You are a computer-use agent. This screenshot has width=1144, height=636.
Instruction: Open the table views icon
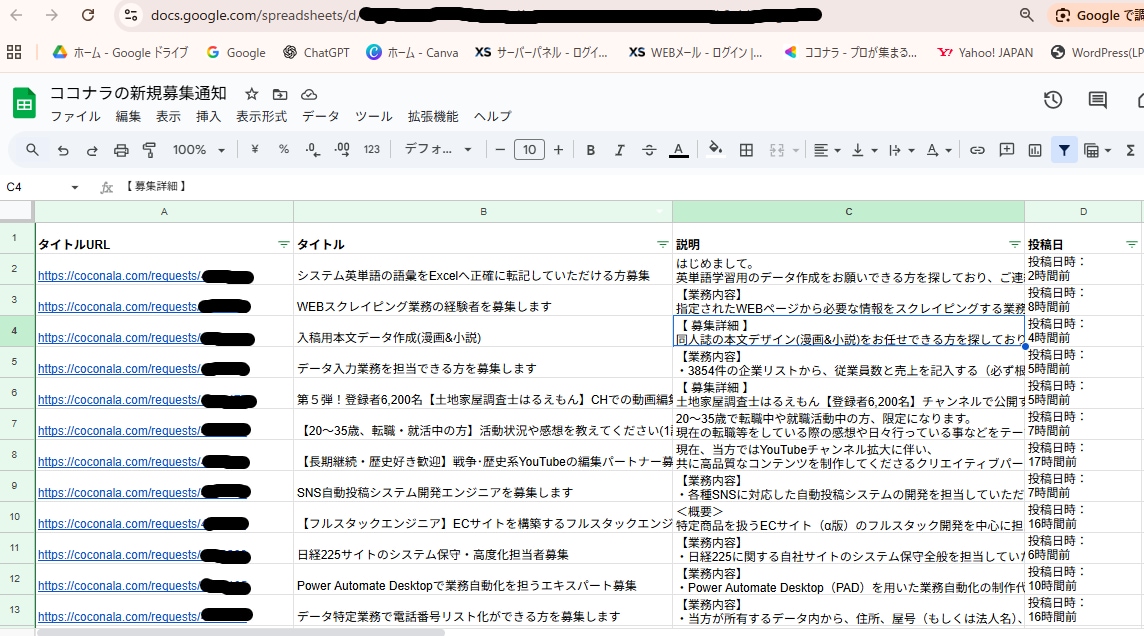1091,150
